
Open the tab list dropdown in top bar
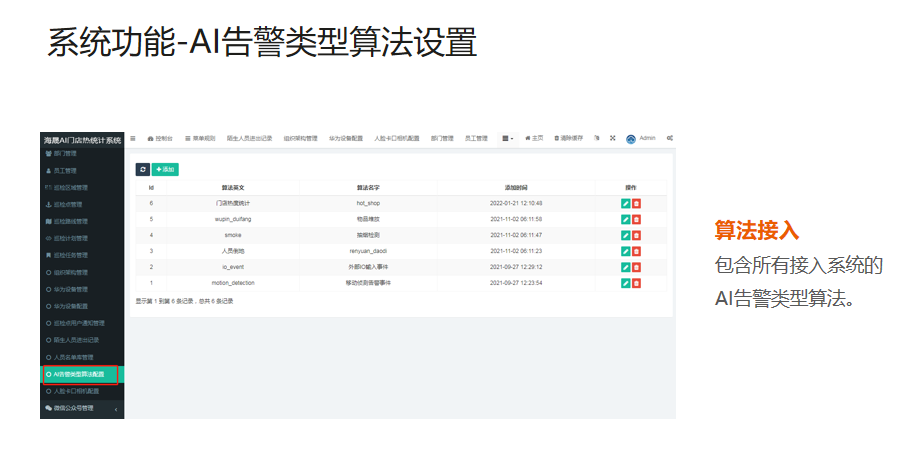[x=508, y=138]
